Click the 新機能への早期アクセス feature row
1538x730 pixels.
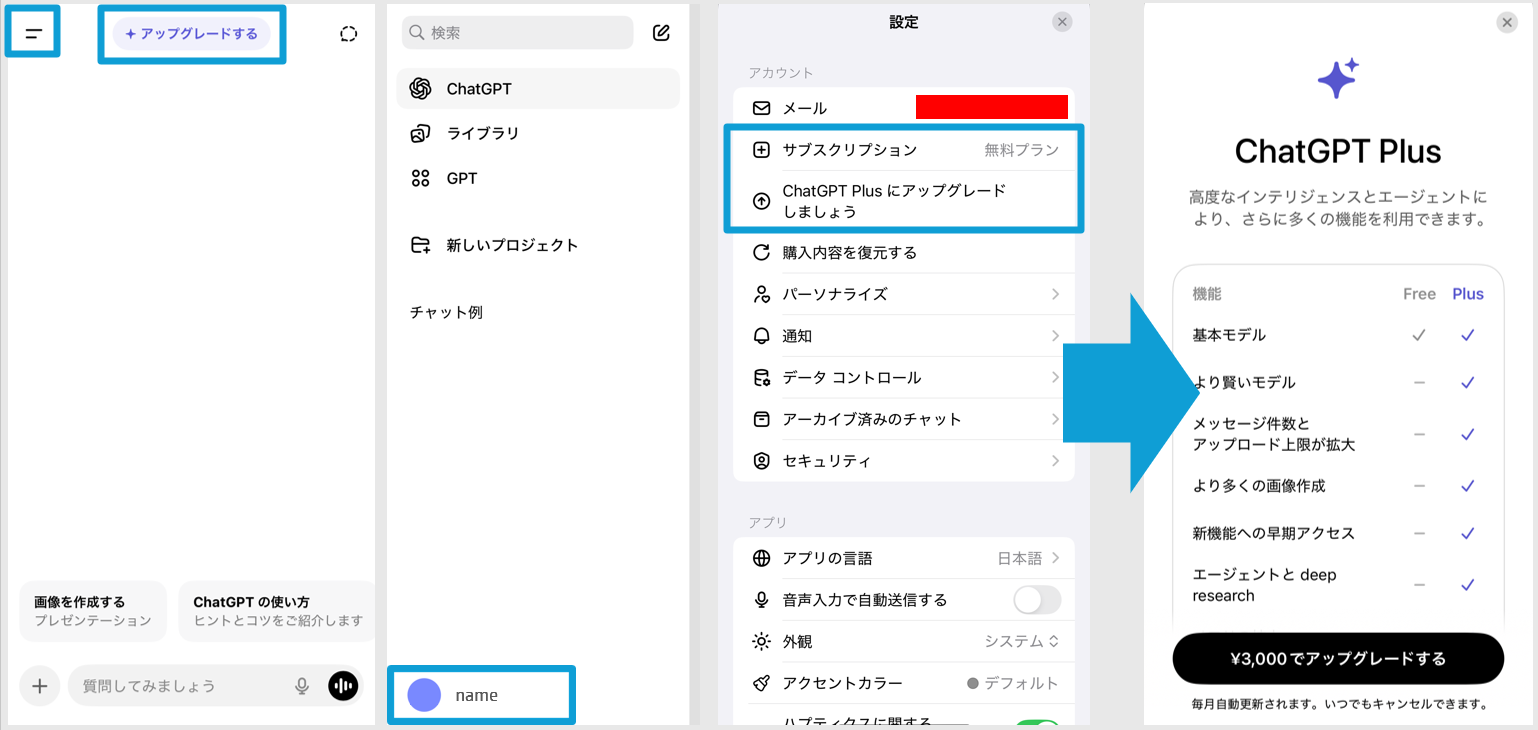[x=1338, y=533]
